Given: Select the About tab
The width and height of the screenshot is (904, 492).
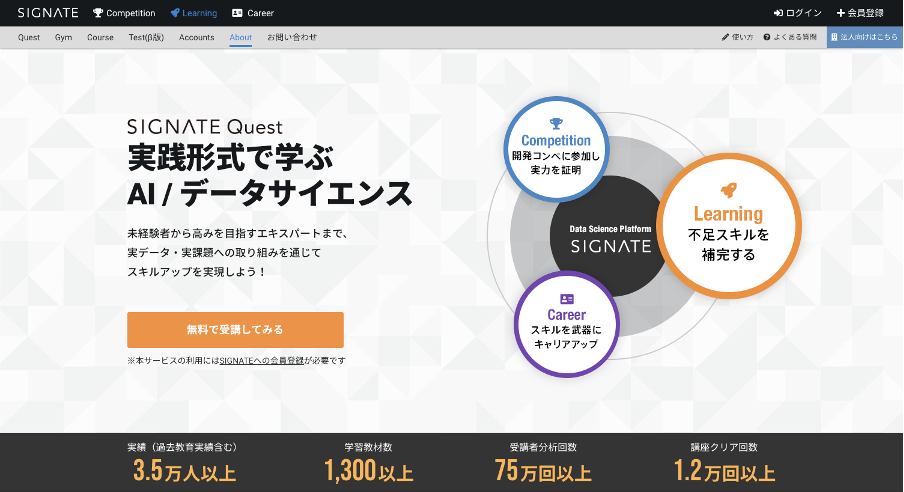Looking at the screenshot, I should [240, 37].
